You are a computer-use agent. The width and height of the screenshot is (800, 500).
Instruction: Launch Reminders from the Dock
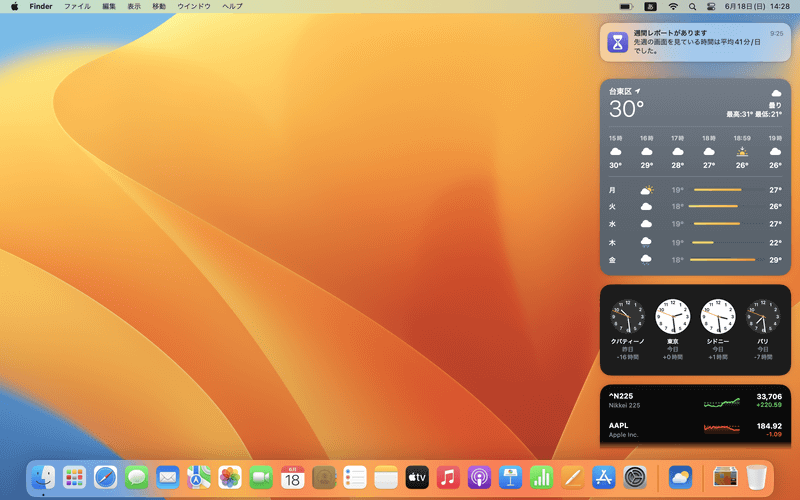355,478
